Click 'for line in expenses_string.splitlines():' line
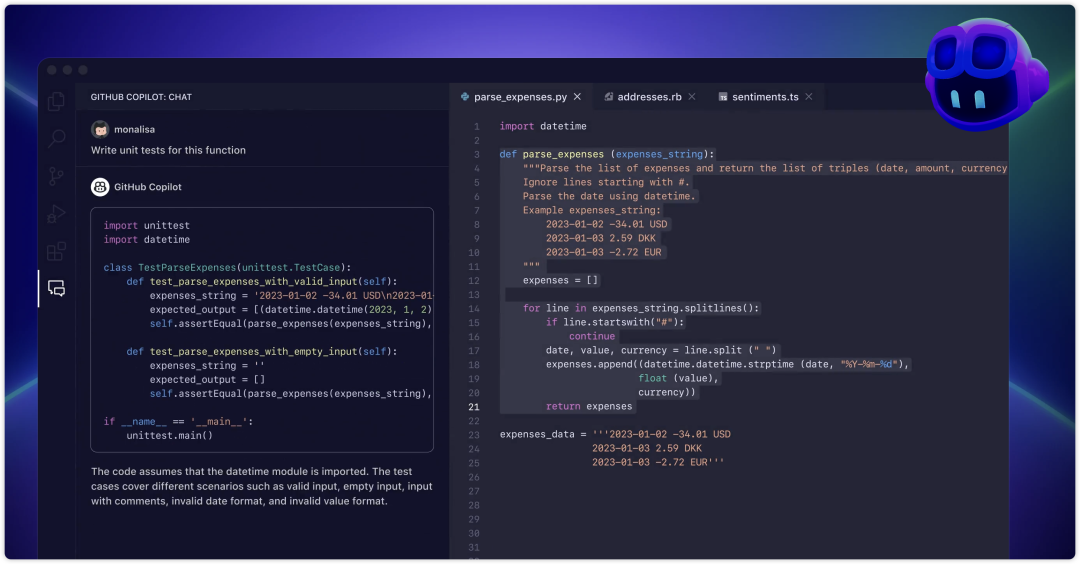 click(641, 309)
